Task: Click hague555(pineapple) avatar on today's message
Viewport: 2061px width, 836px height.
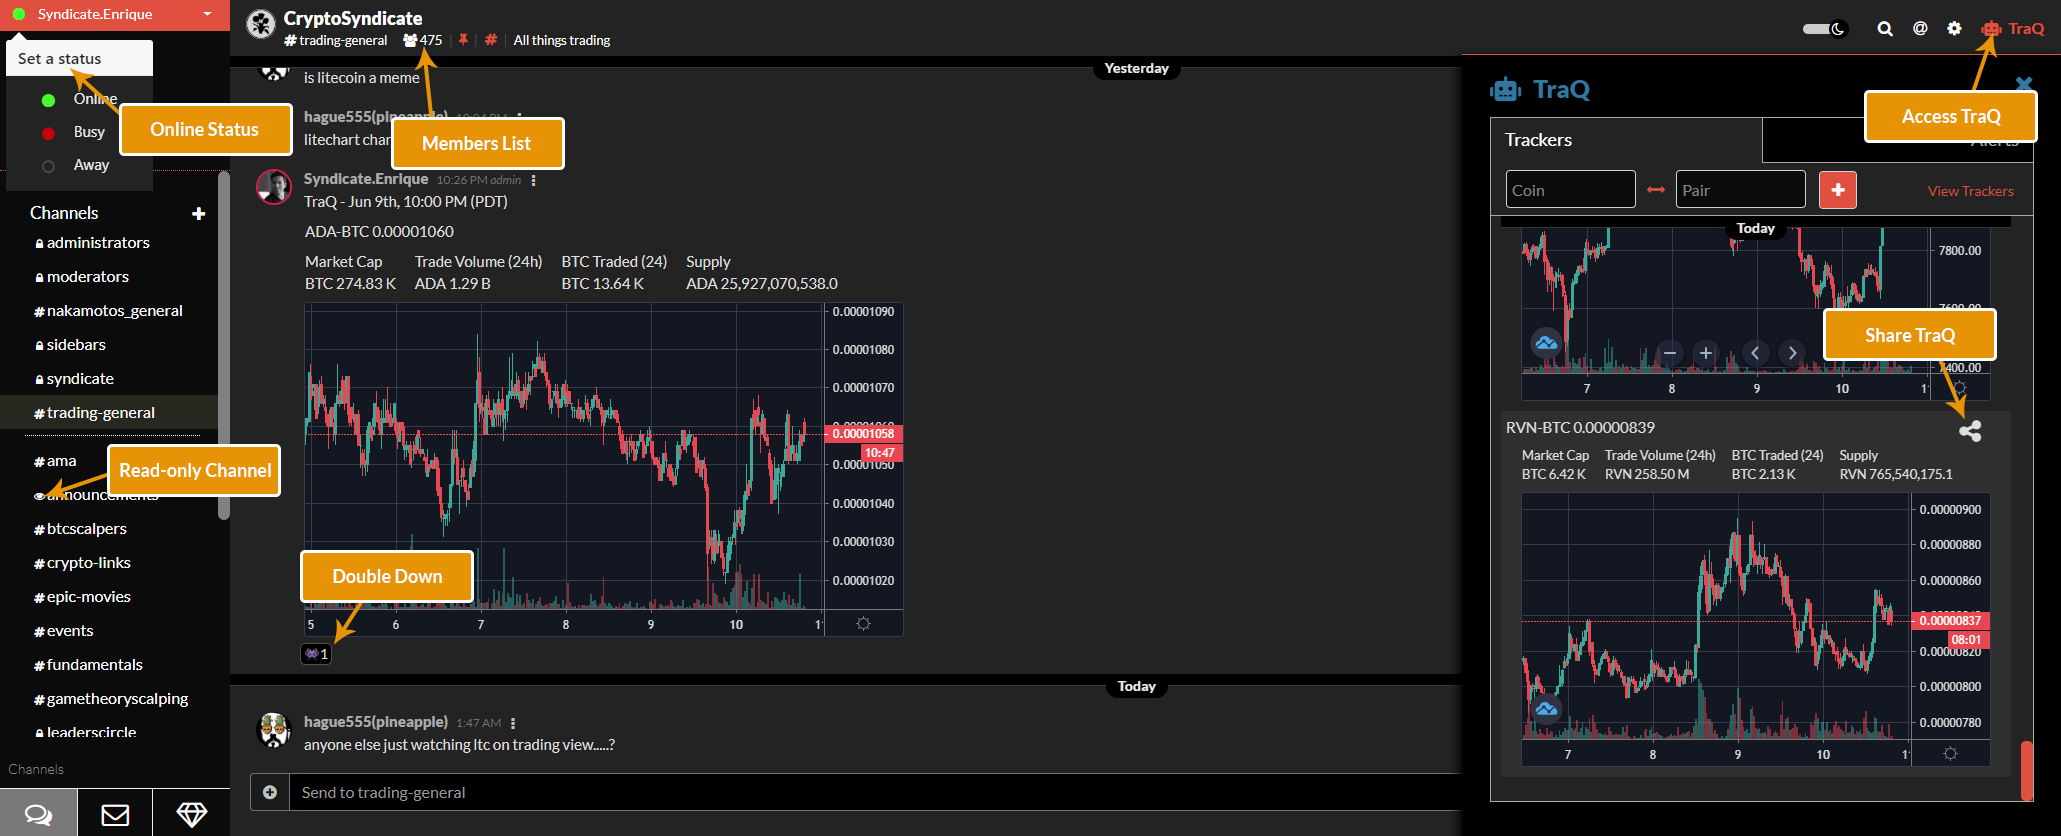Action: [x=274, y=730]
